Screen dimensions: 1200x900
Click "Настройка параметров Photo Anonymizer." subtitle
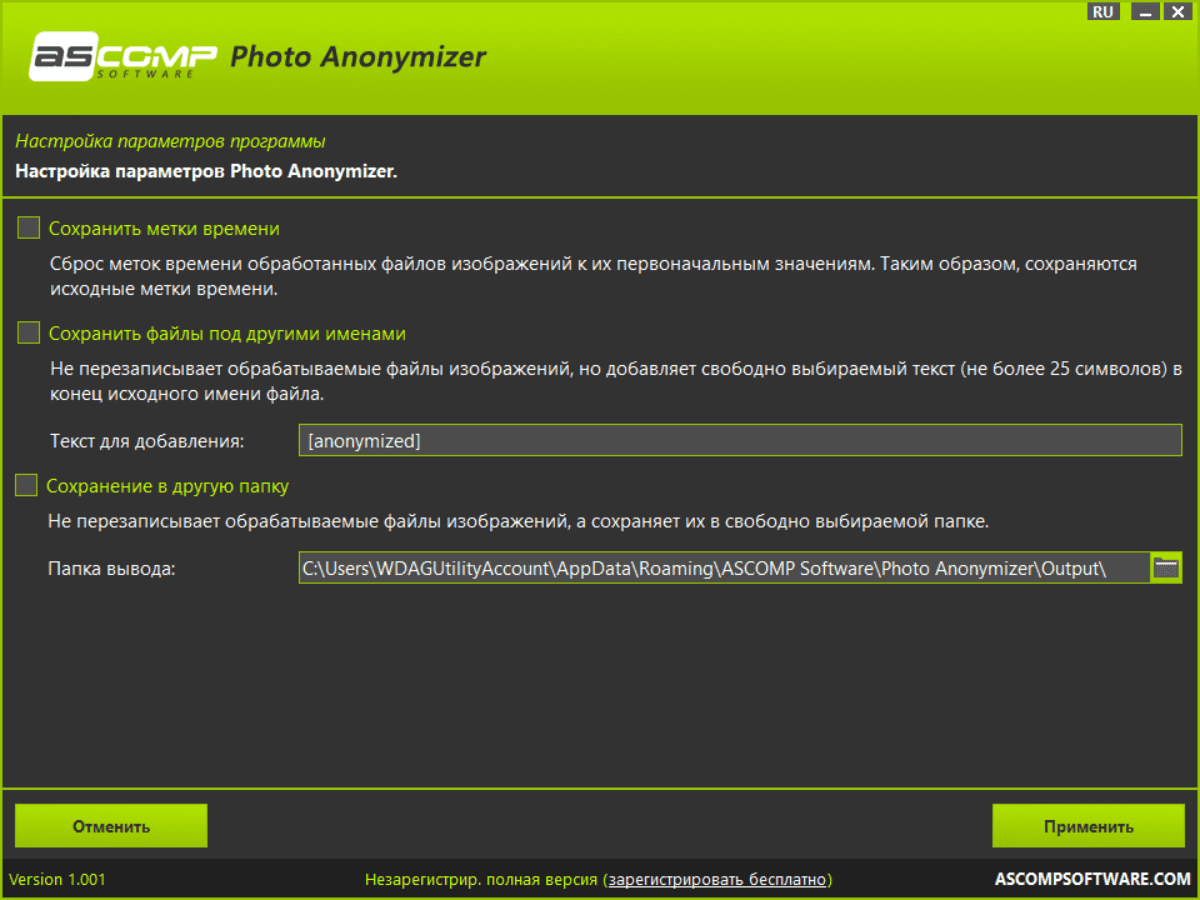click(x=206, y=171)
